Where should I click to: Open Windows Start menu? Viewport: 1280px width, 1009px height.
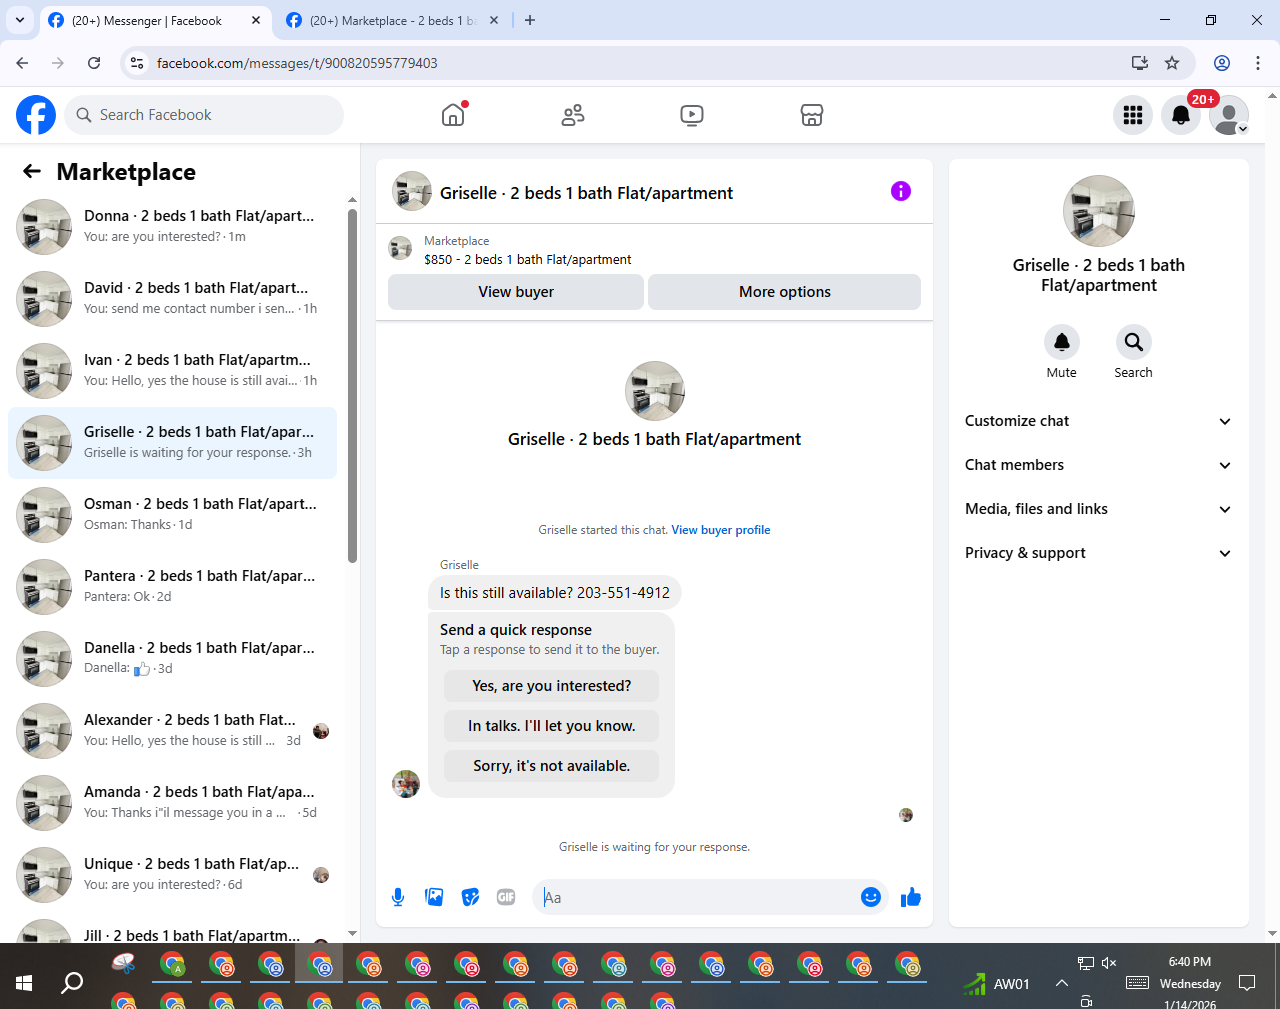pos(24,984)
